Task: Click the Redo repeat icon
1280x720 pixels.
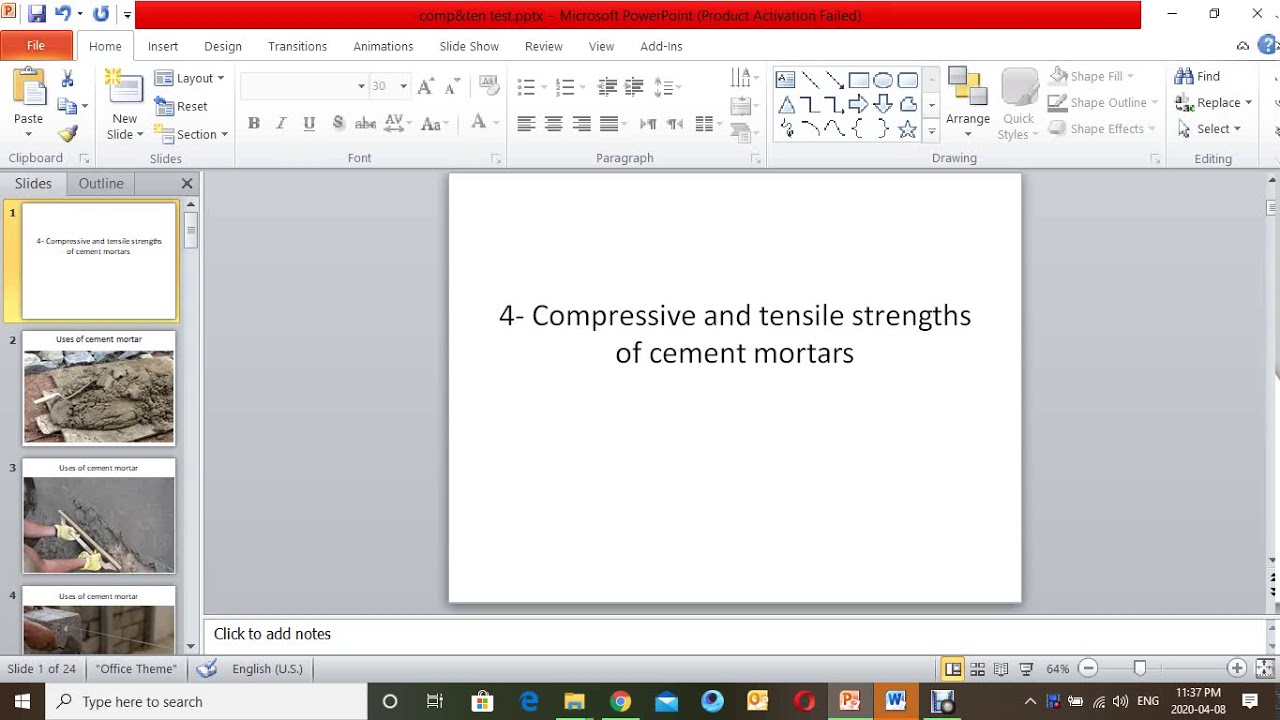Action: [x=101, y=14]
